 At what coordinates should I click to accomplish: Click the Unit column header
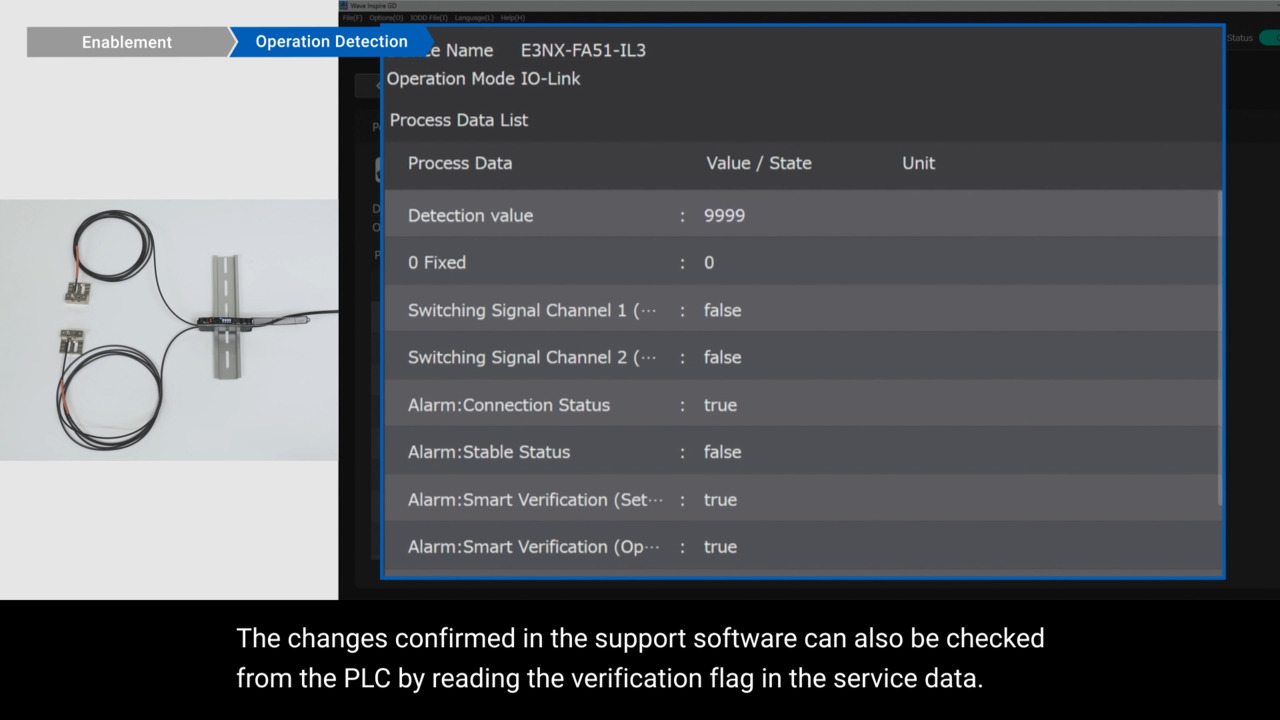coord(918,163)
